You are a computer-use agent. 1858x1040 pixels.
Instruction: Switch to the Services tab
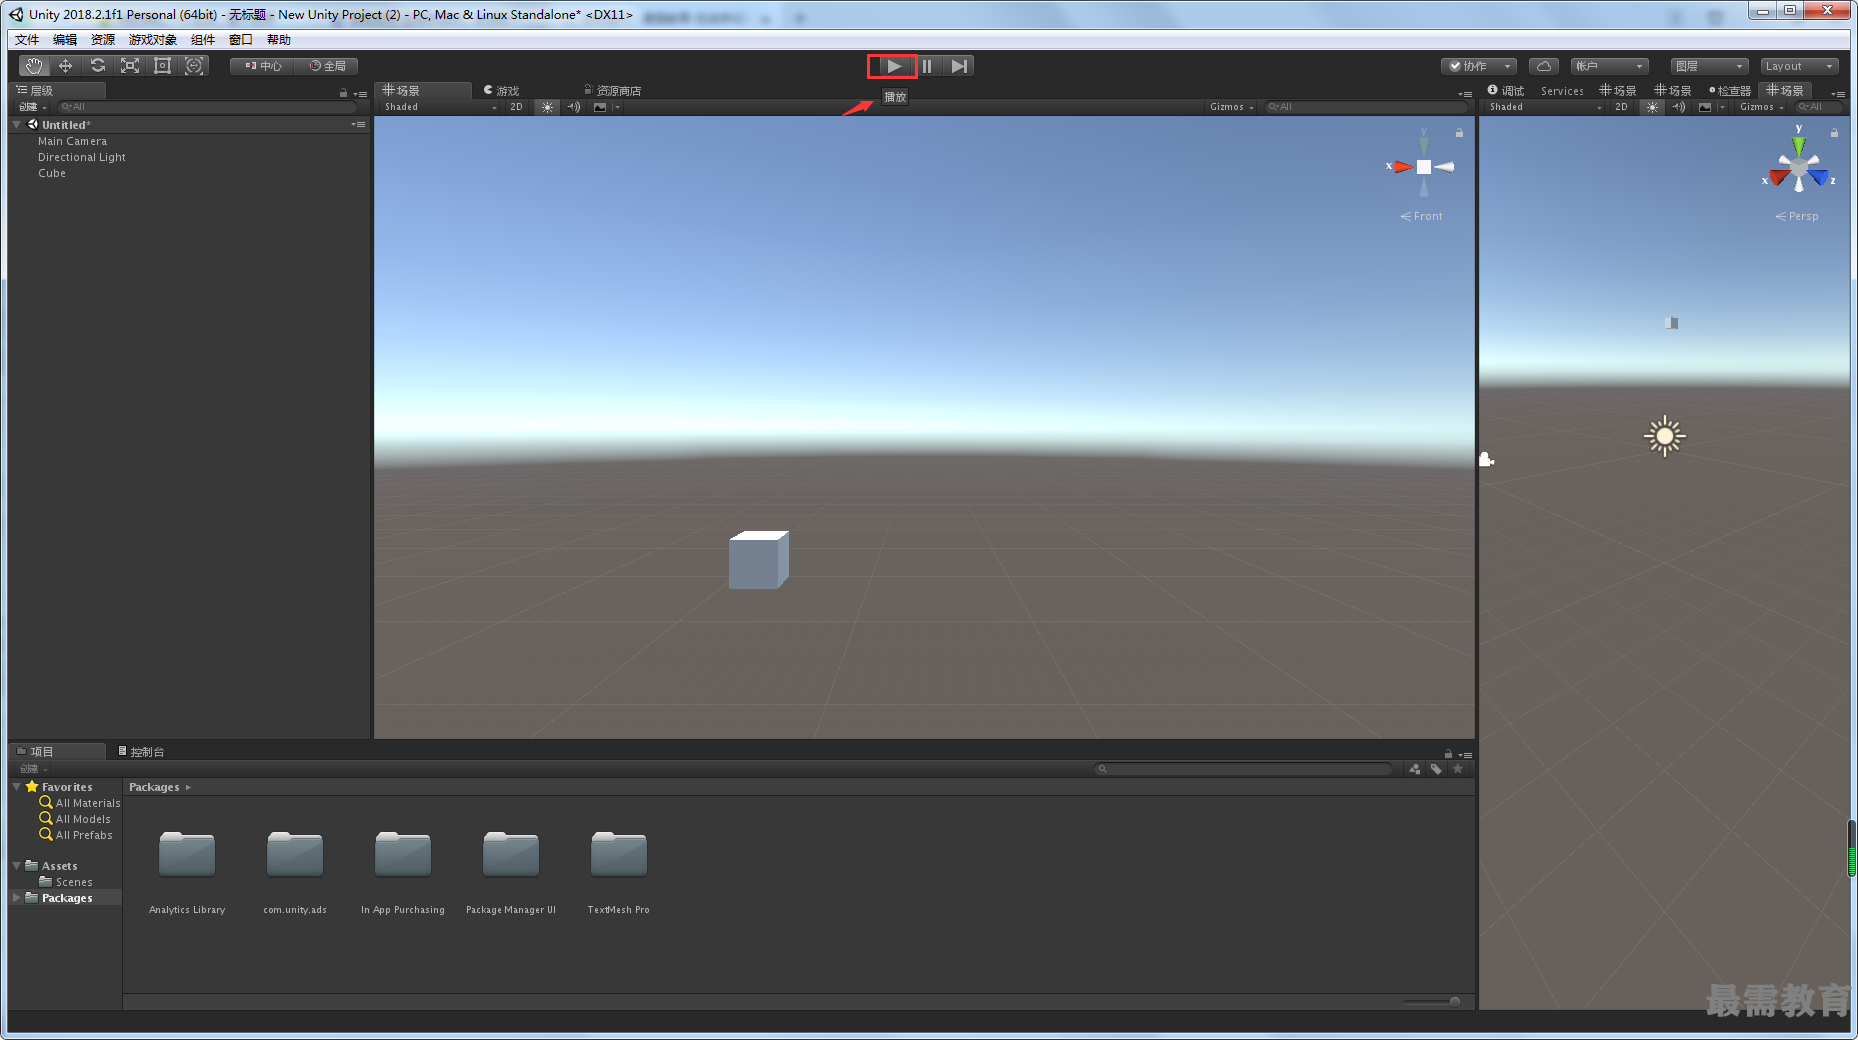tap(1562, 91)
